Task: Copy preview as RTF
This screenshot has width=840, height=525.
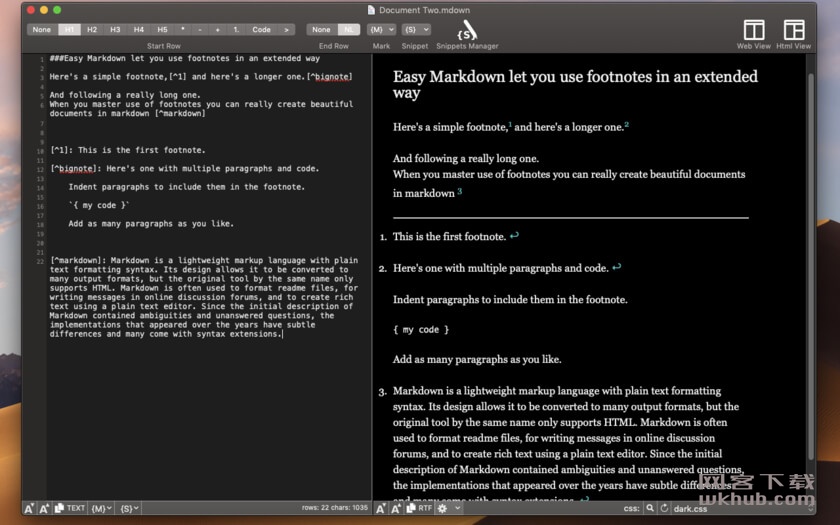Action: click(x=419, y=508)
